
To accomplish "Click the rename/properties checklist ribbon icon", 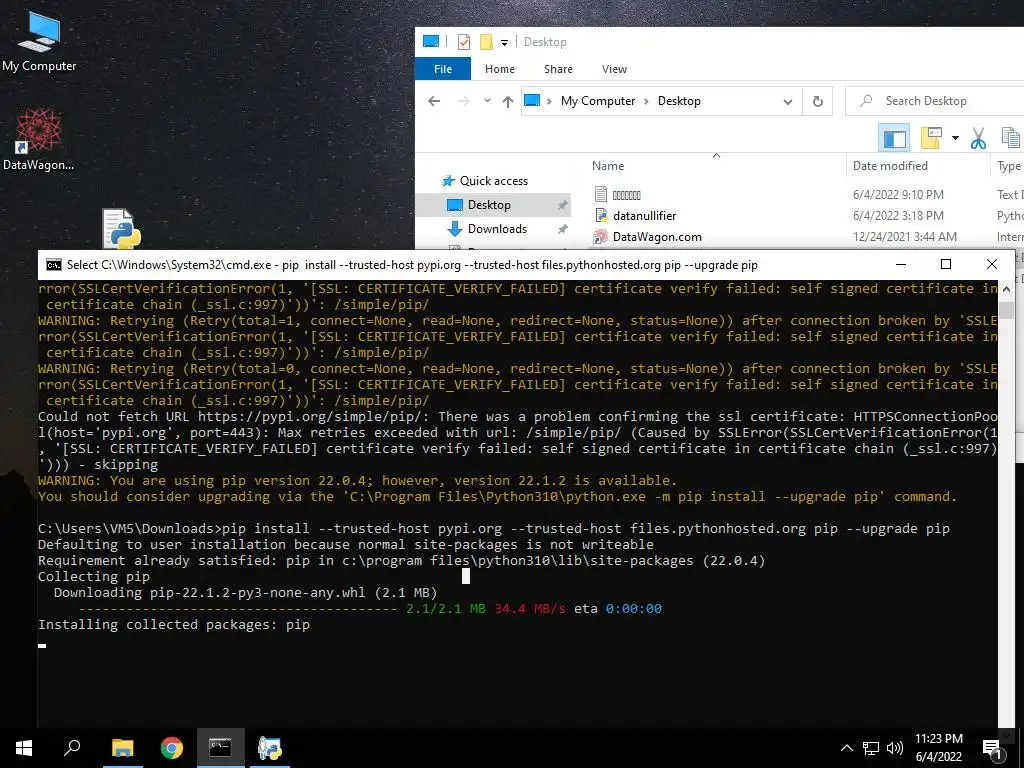I will click(931, 138).
